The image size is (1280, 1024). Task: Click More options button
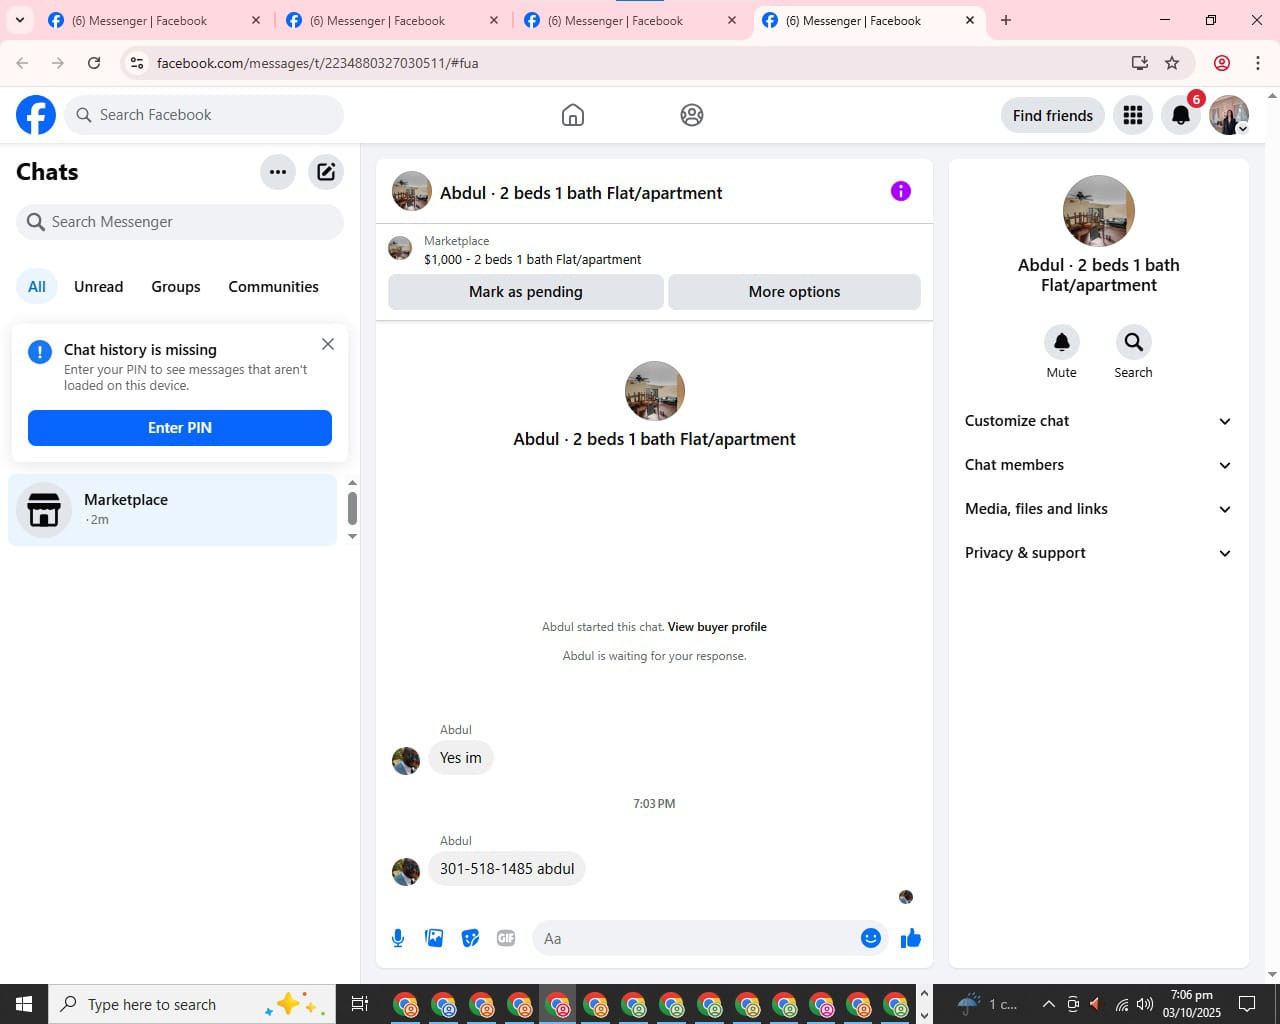tap(794, 292)
